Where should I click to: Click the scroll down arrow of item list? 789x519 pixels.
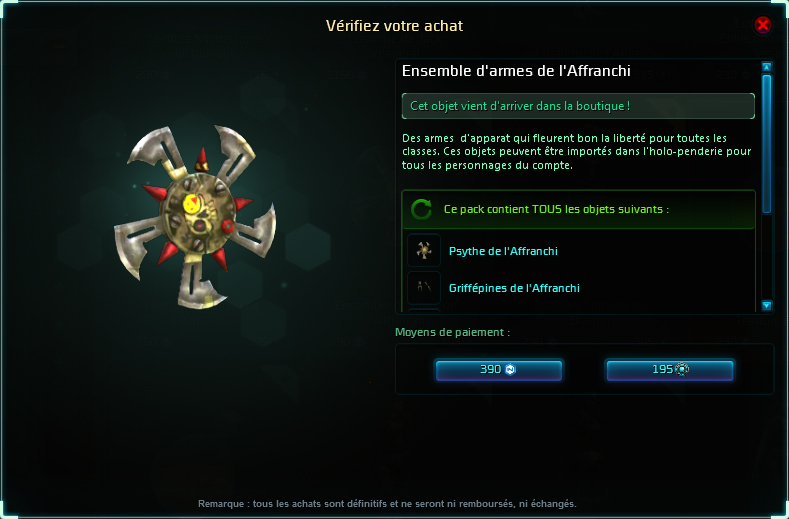pos(766,305)
